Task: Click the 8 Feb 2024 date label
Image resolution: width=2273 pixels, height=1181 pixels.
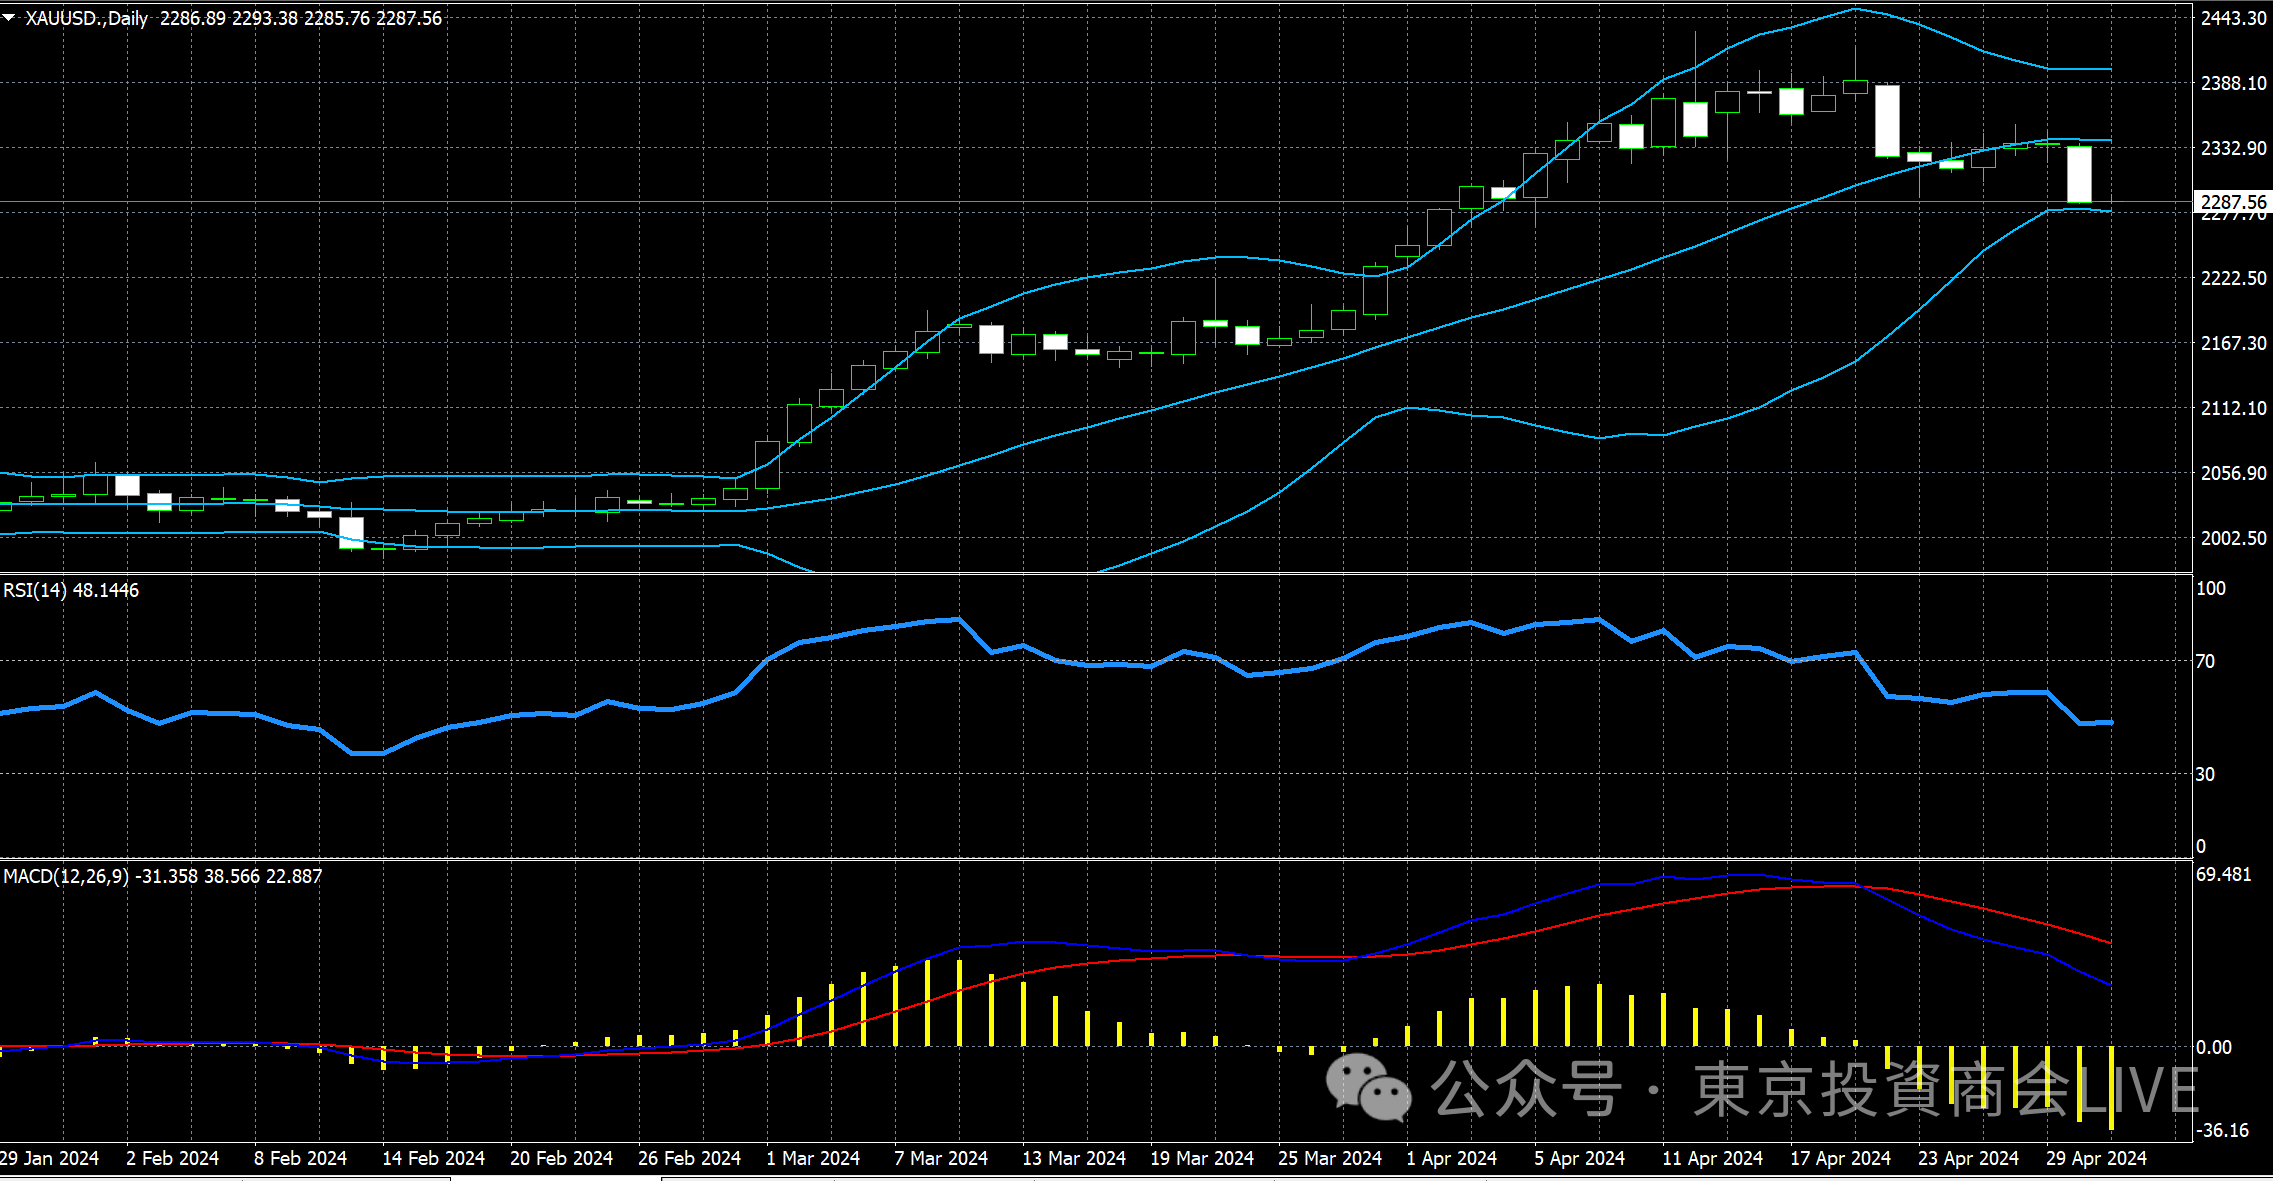Action: coord(300,1158)
